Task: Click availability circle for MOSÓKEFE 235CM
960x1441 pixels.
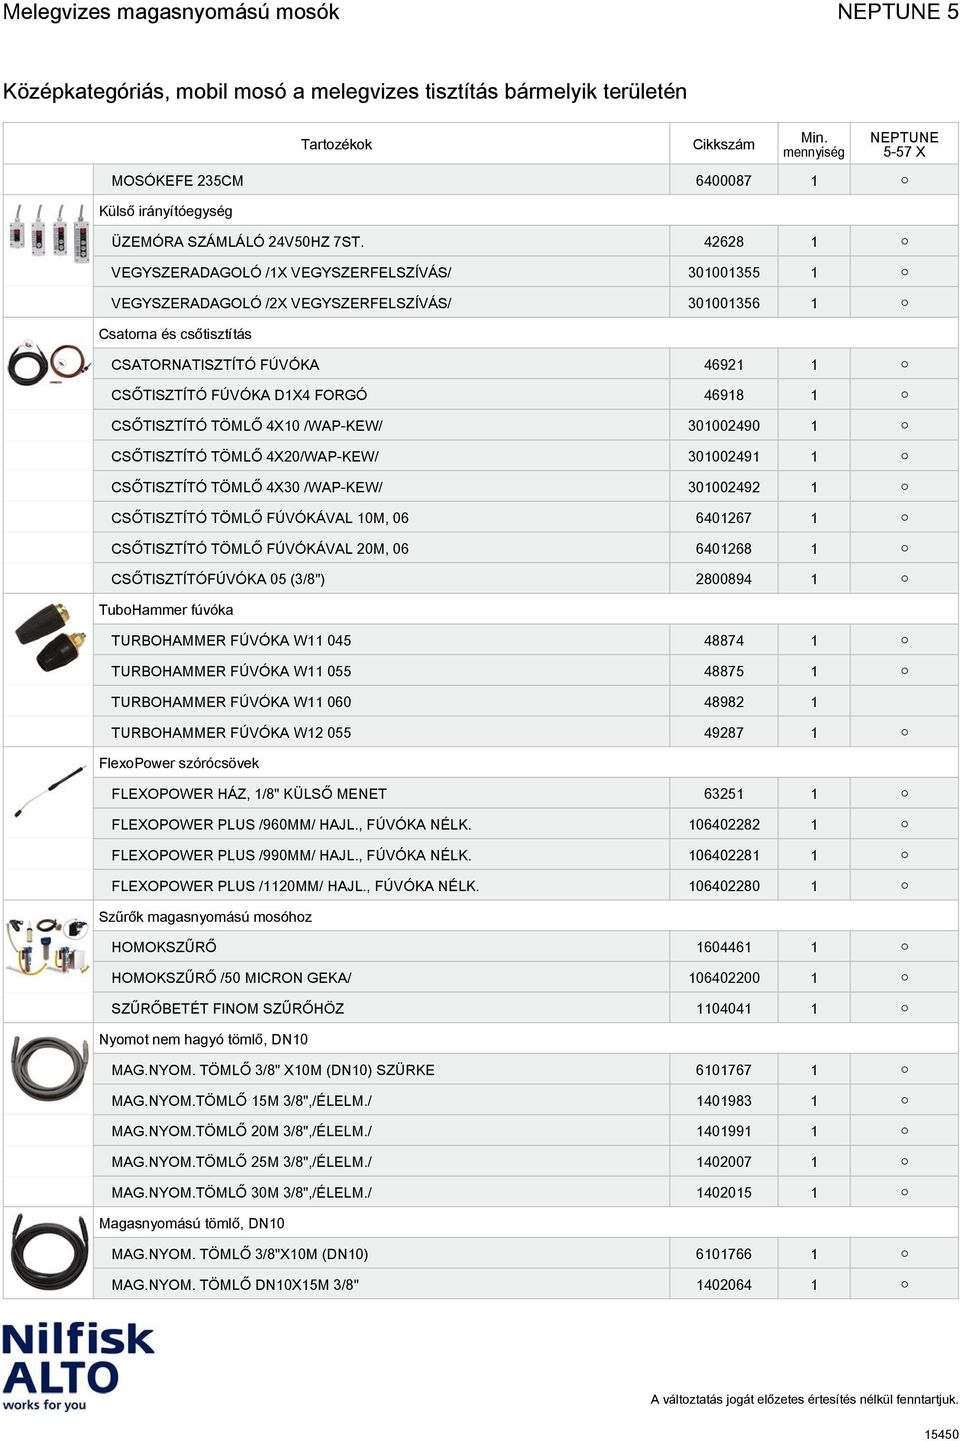Action: point(904,180)
